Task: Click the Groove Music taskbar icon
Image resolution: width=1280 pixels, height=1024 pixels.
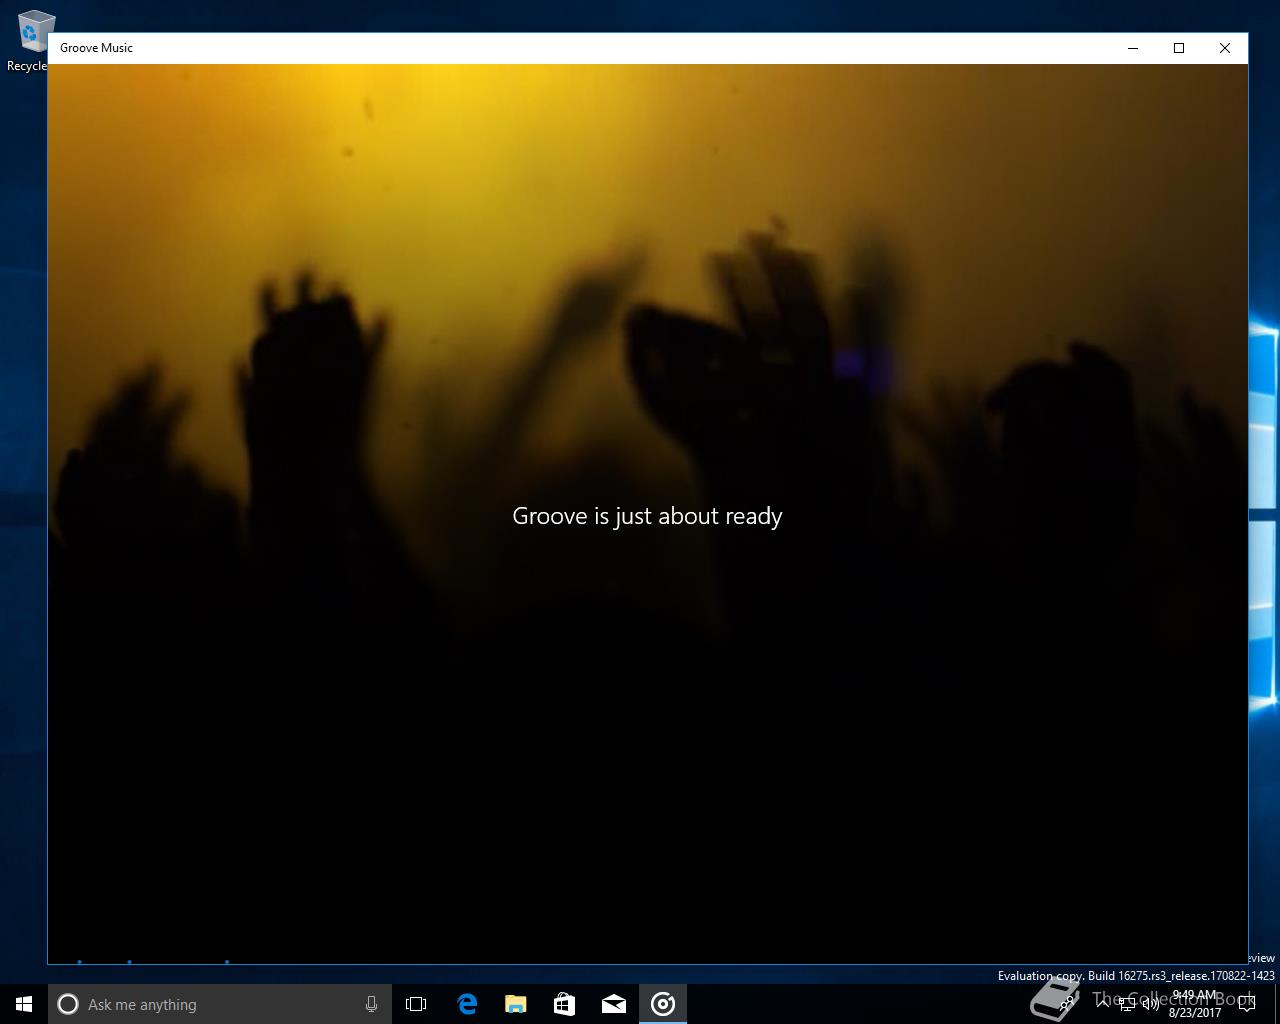Action: point(663,1004)
